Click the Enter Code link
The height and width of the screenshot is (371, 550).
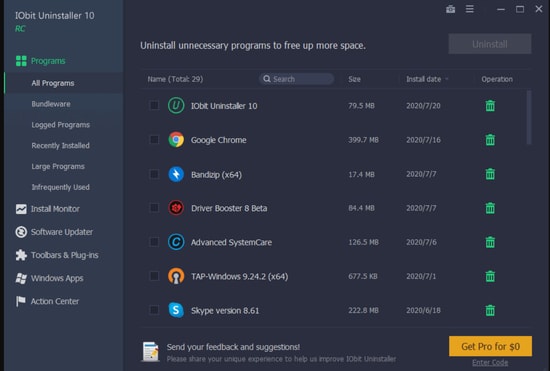pyautogui.click(x=490, y=363)
